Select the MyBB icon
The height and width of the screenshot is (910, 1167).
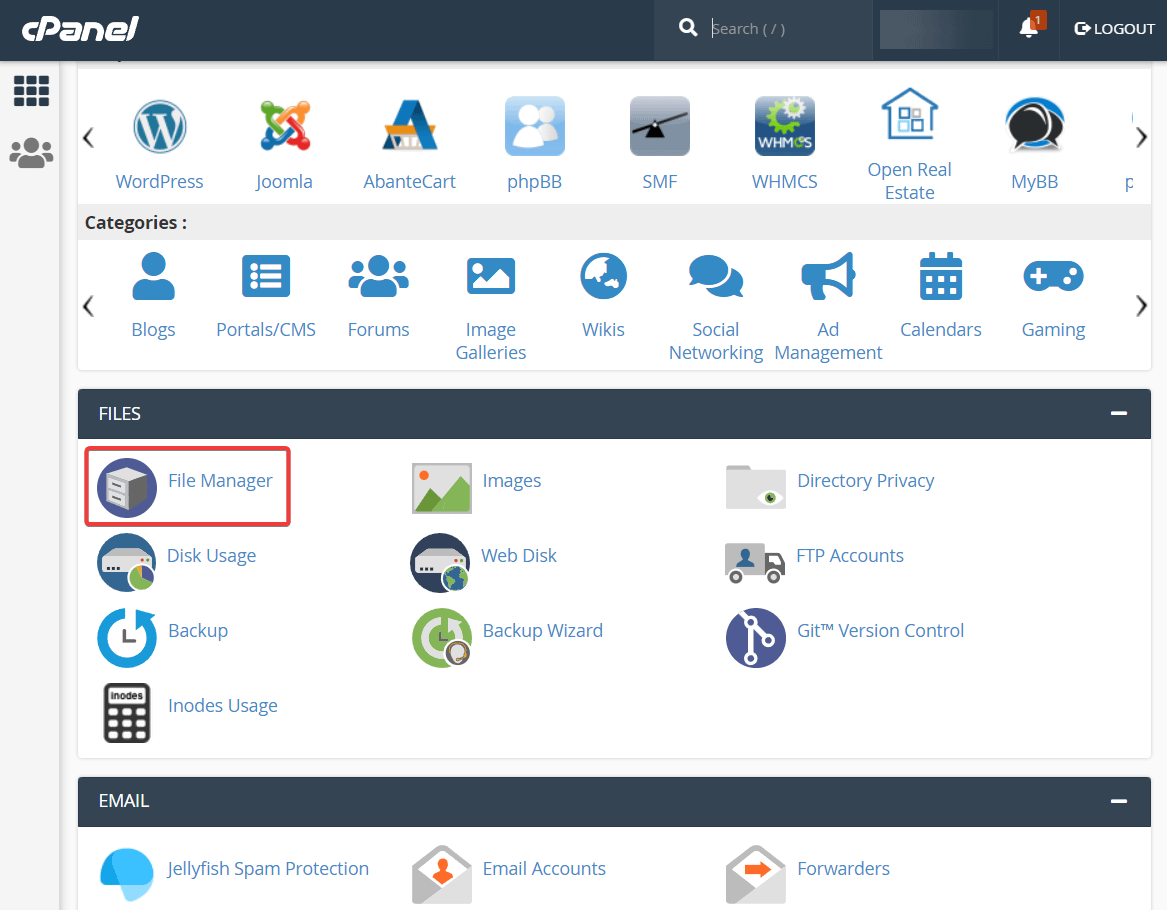coord(1035,126)
